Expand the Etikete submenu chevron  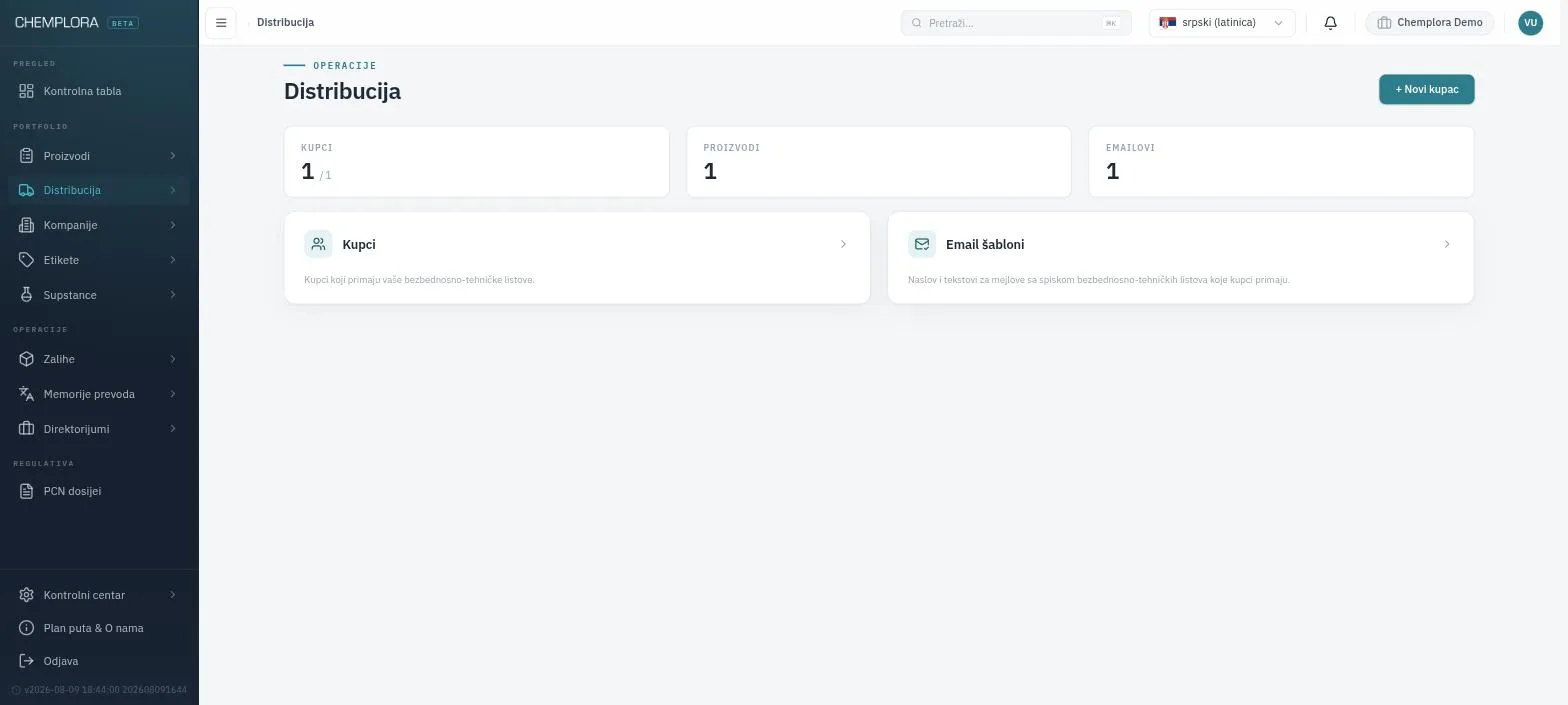[173, 260]
